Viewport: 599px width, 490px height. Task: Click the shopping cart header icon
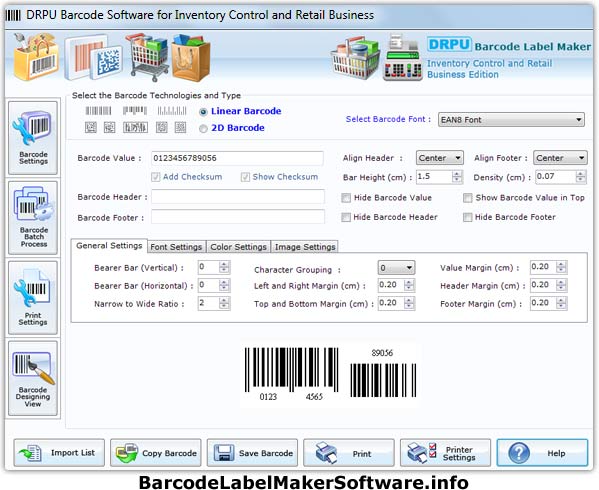coord(147,57)
